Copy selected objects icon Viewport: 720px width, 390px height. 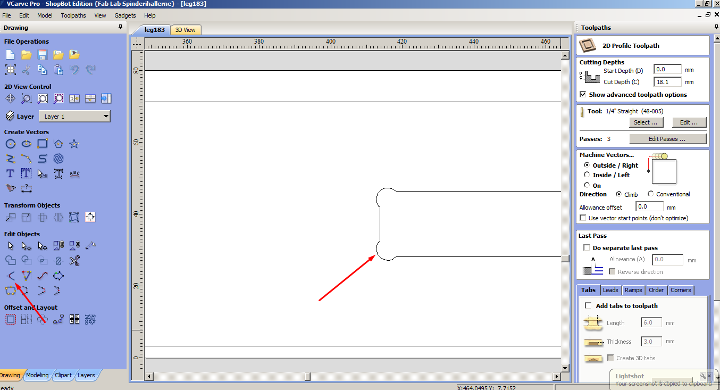[42, 70]
